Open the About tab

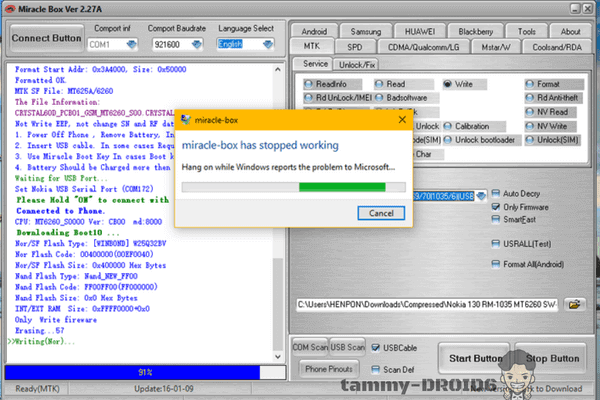coord(571,31)
